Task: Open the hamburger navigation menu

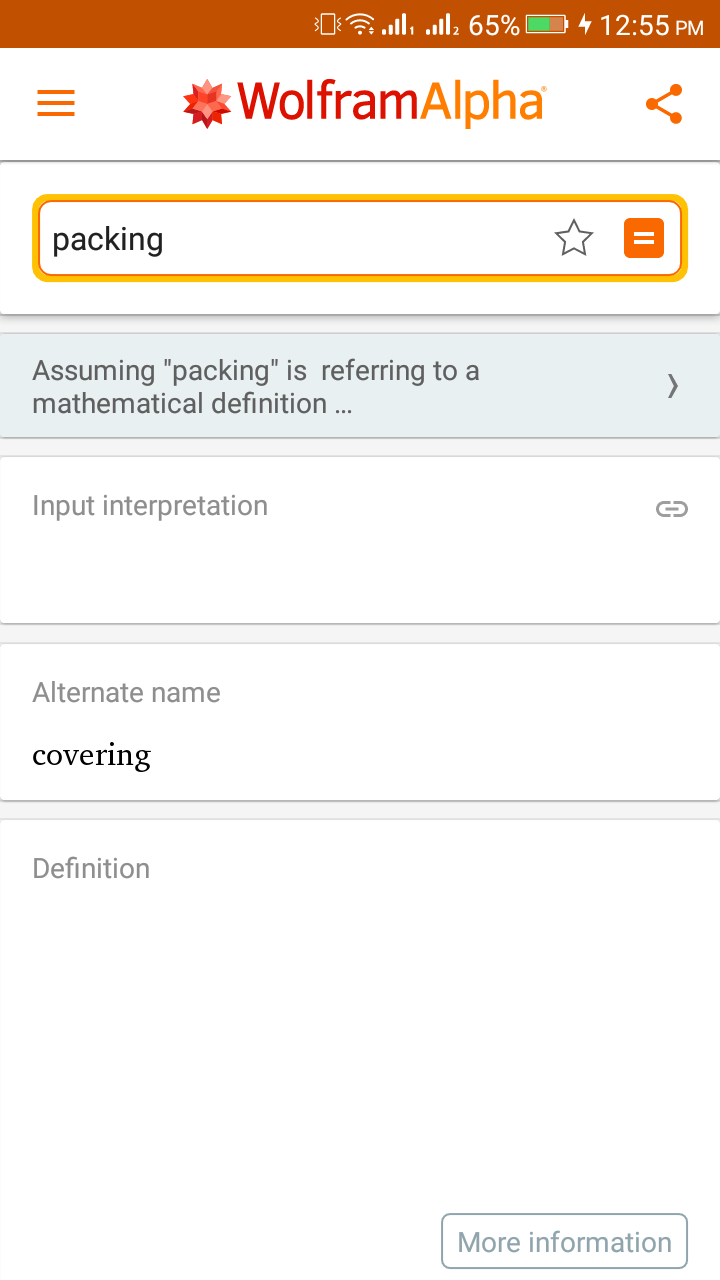Action: click(56, 103)
